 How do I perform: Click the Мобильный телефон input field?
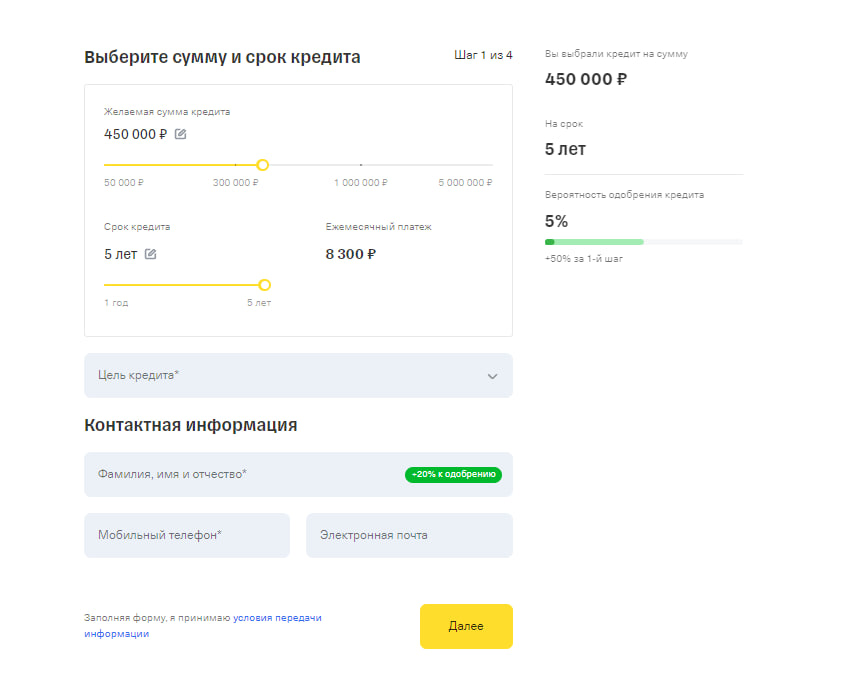tap(187, 535)
